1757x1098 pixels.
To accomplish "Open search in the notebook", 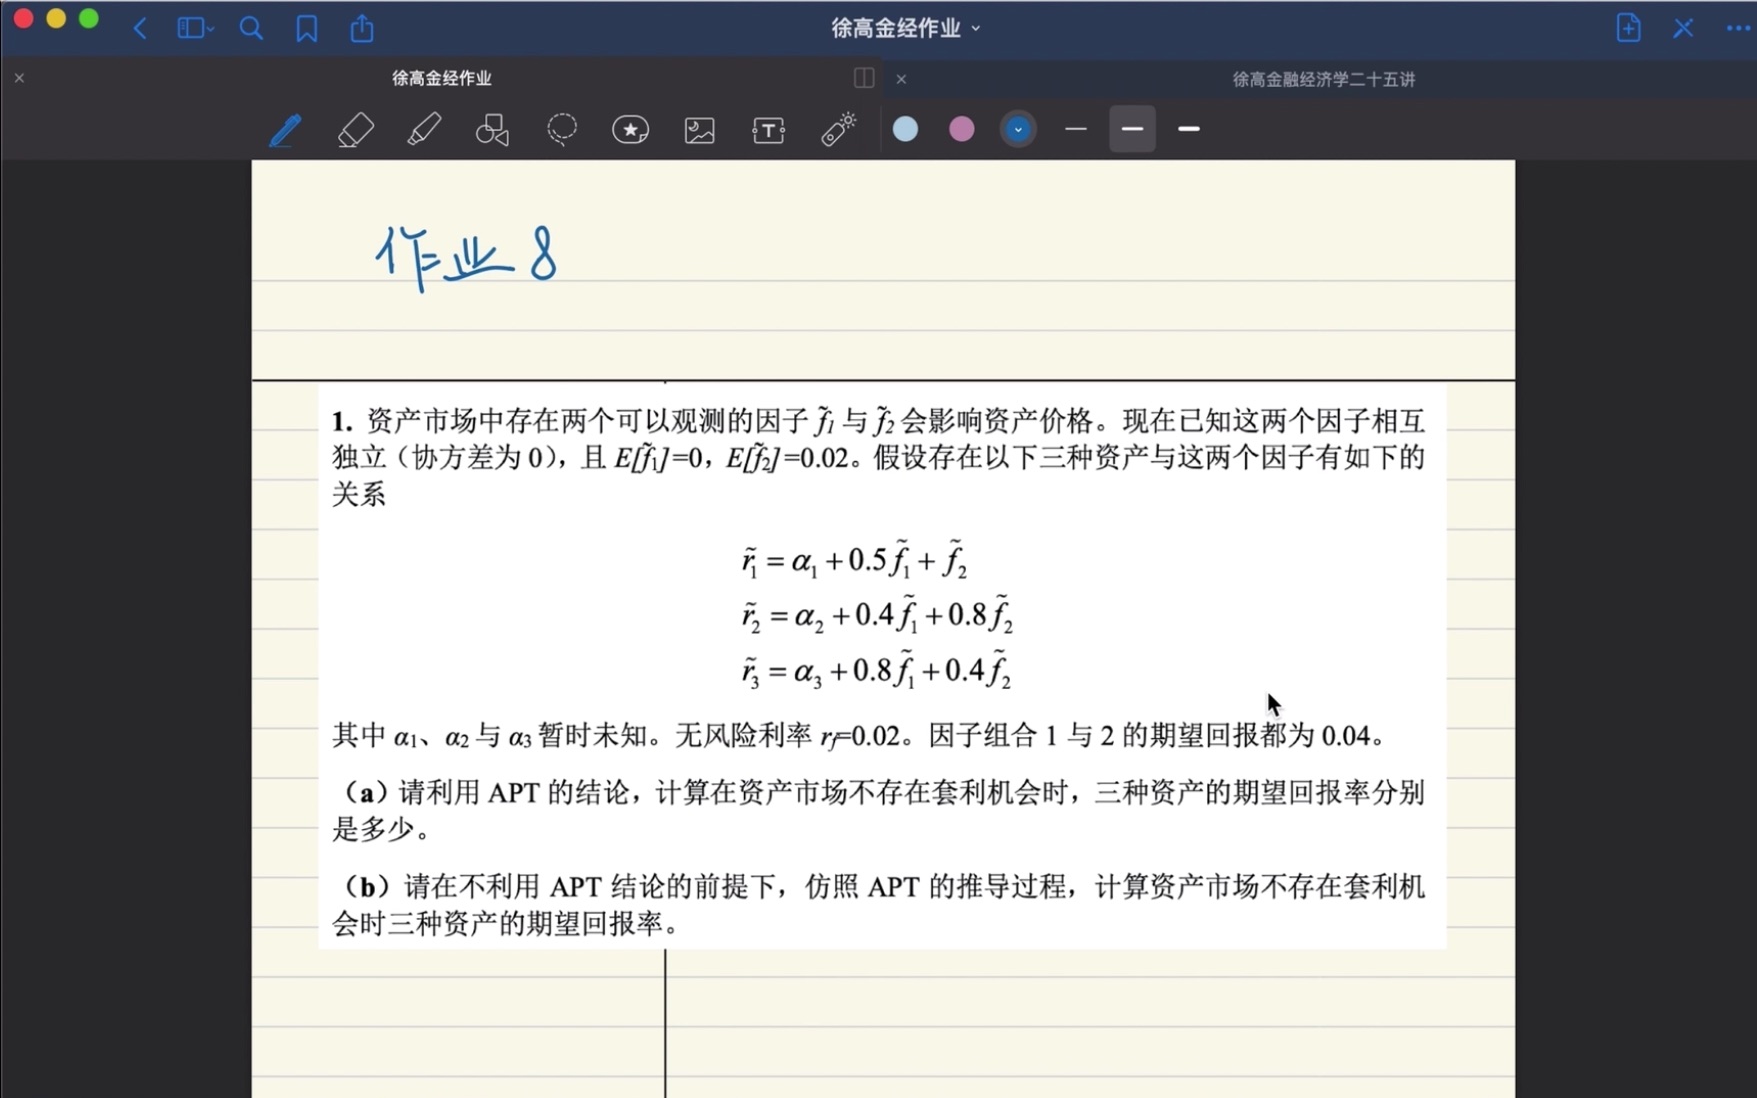I will [x=251, y=28].
